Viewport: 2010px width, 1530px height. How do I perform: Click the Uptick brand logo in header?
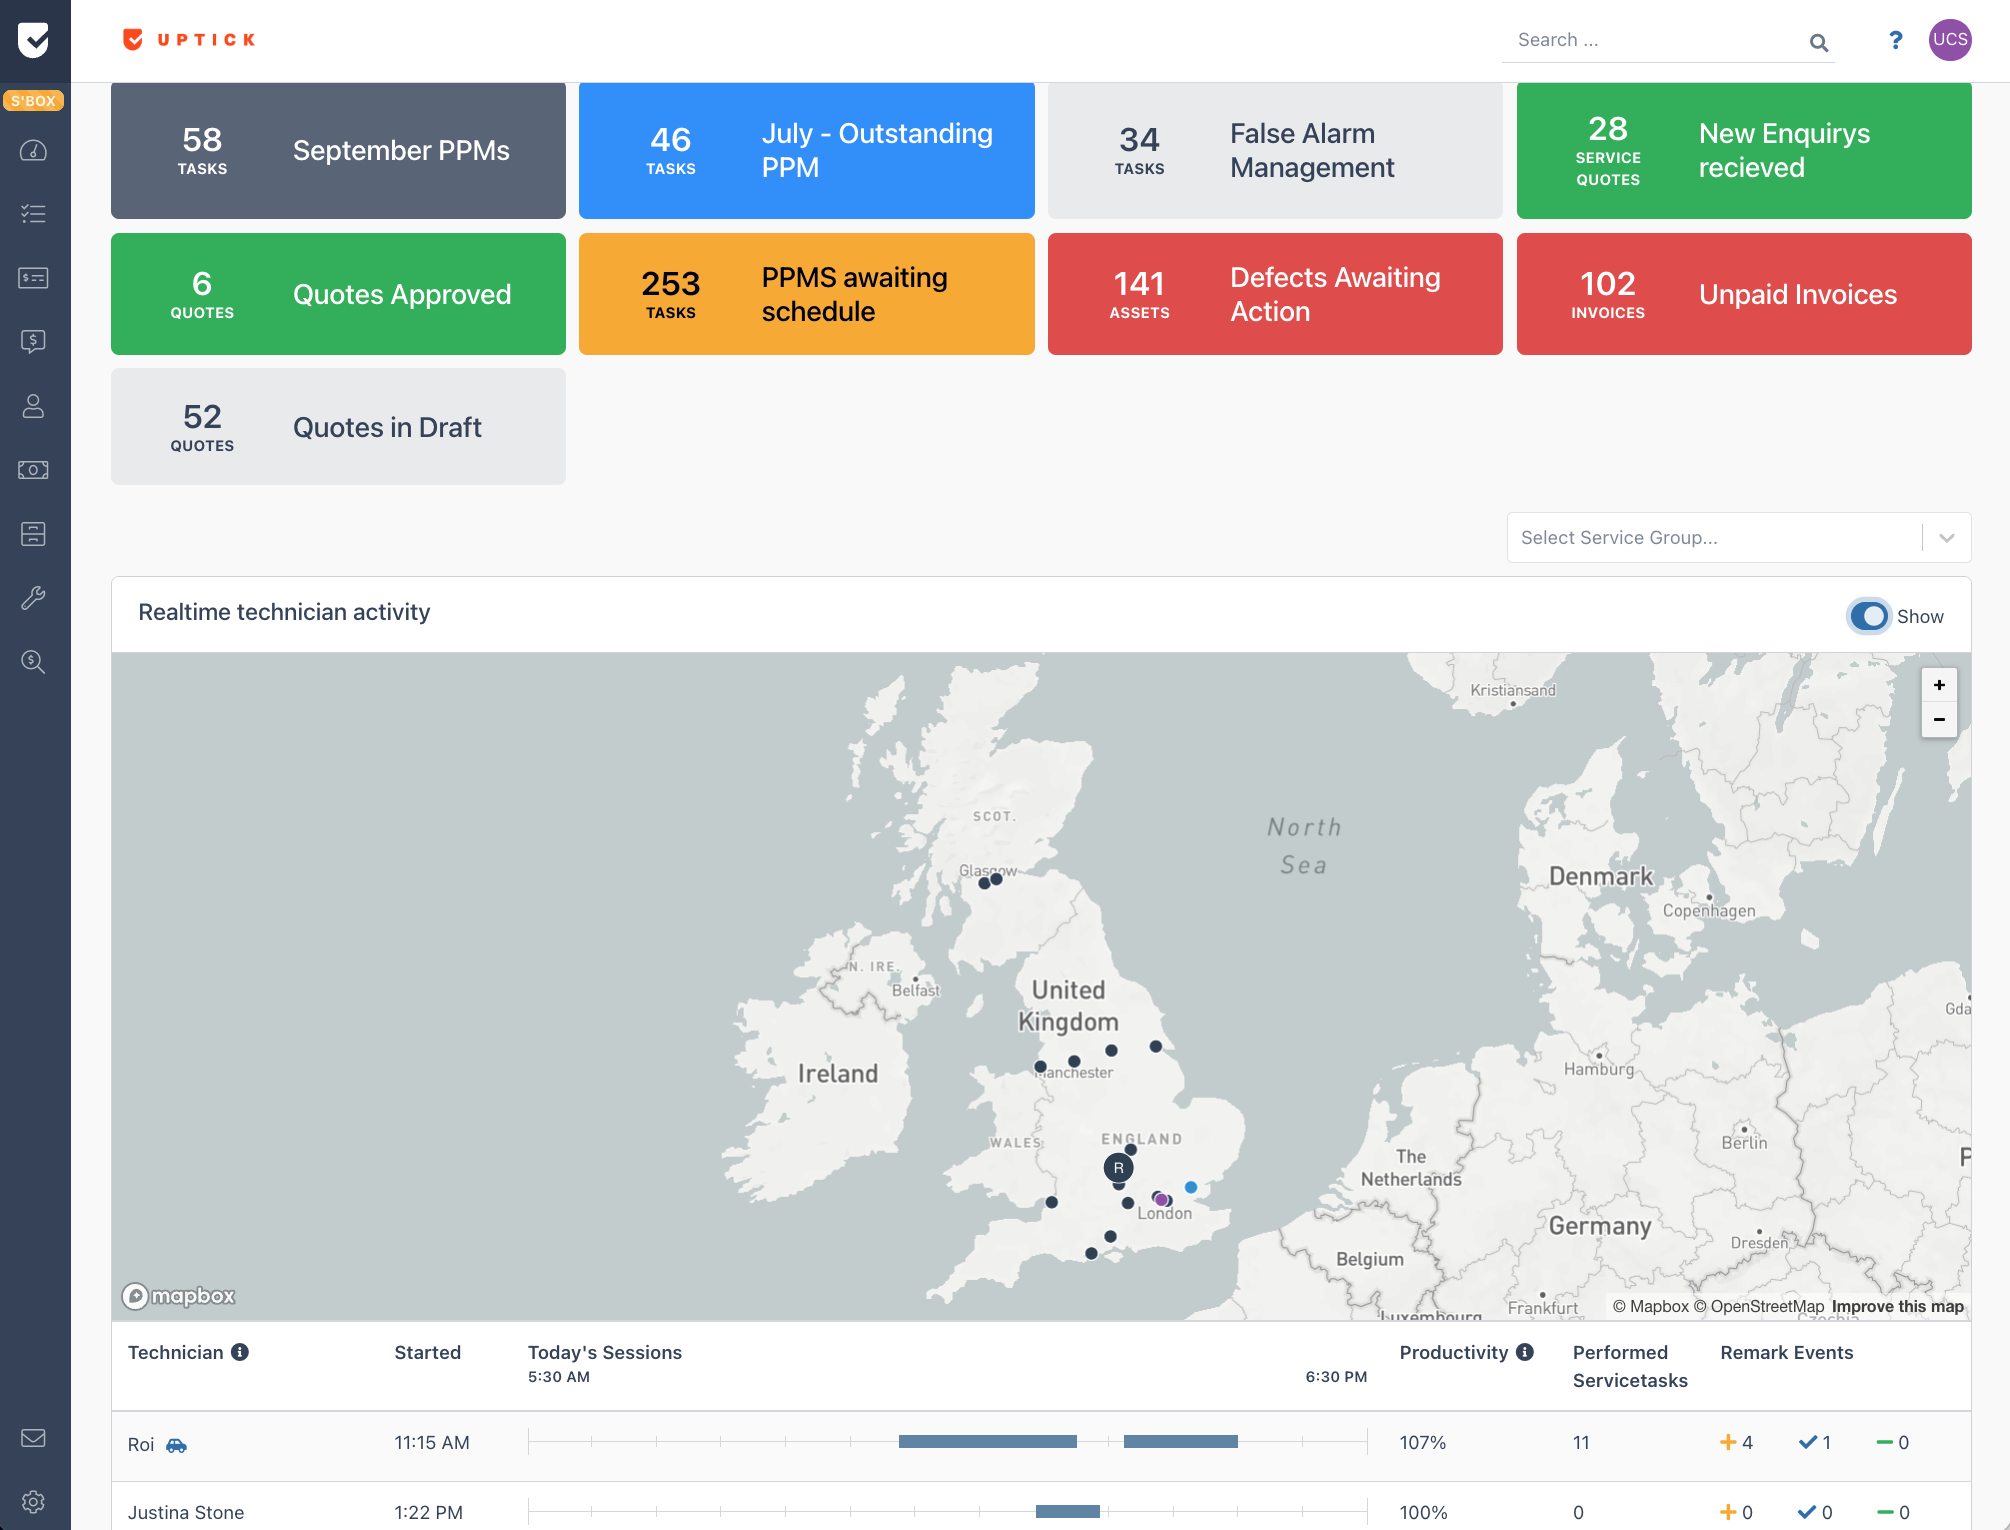pos(189,40)
